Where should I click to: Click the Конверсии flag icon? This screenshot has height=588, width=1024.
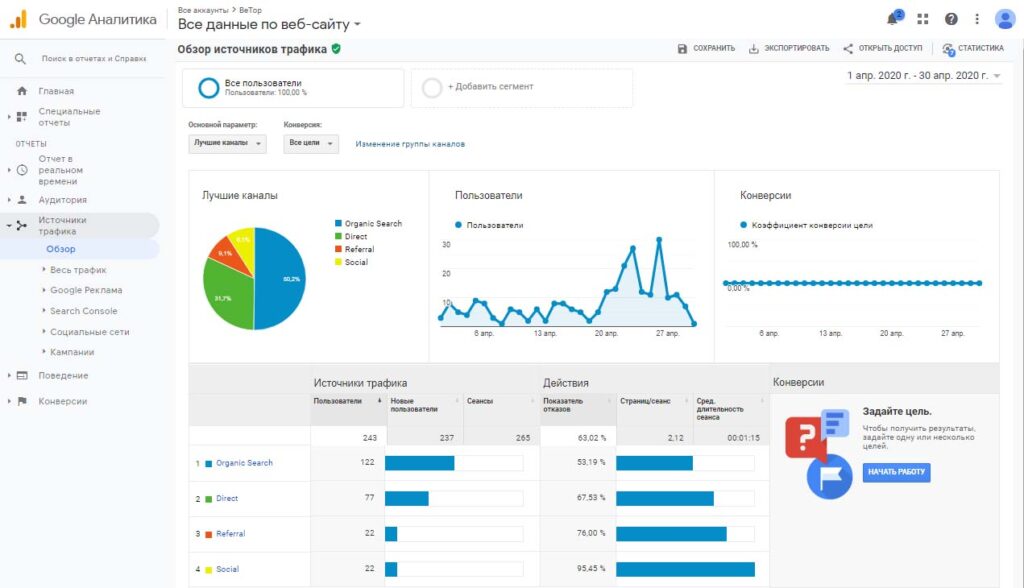(22, 401)
